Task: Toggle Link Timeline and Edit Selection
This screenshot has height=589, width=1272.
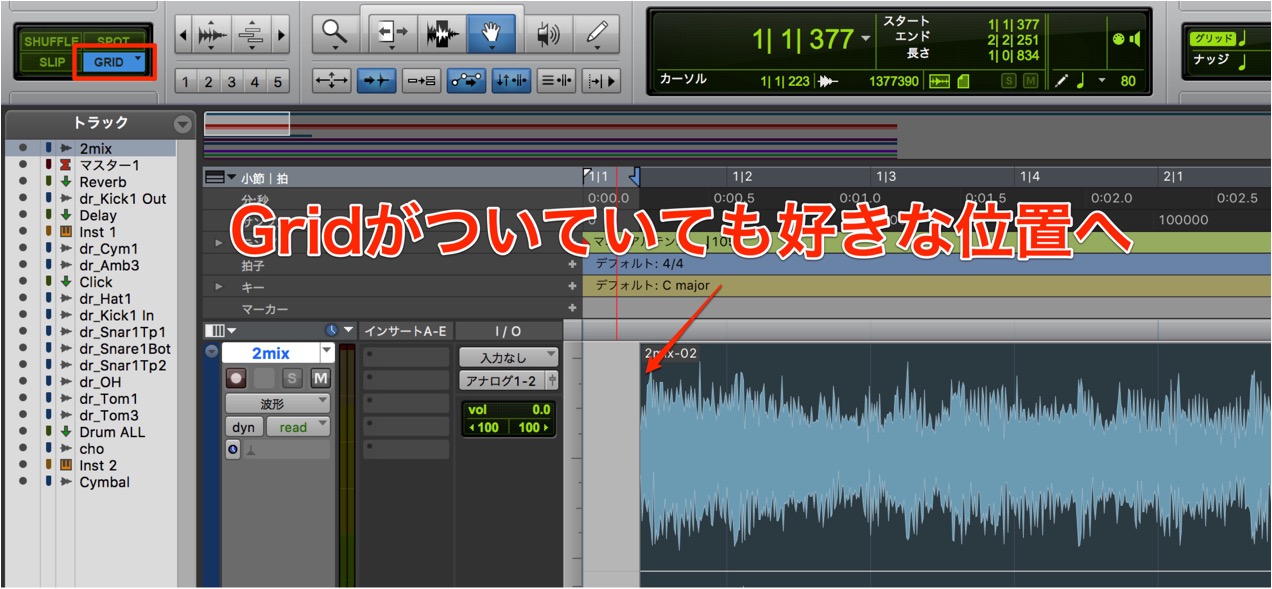Action: (512, 81)
